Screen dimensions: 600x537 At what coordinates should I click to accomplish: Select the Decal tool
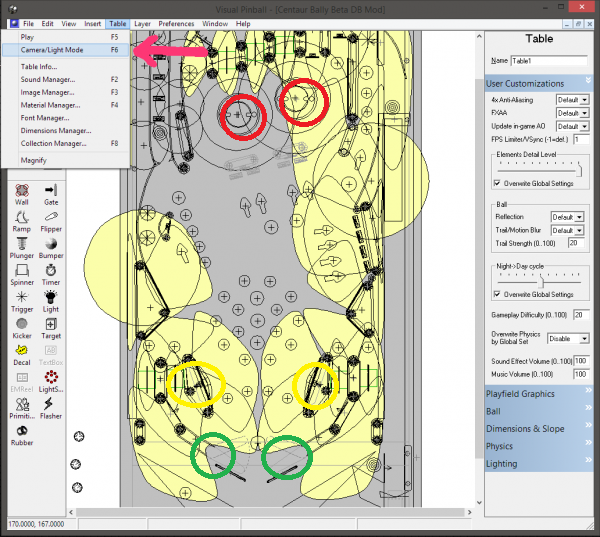point(22,356)
